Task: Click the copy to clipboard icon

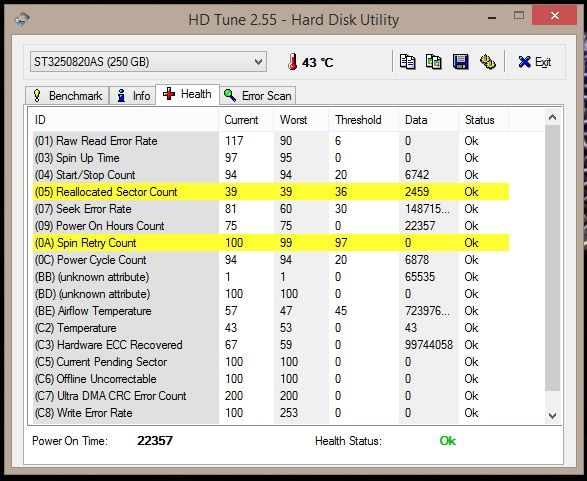Action: point(407,62)
